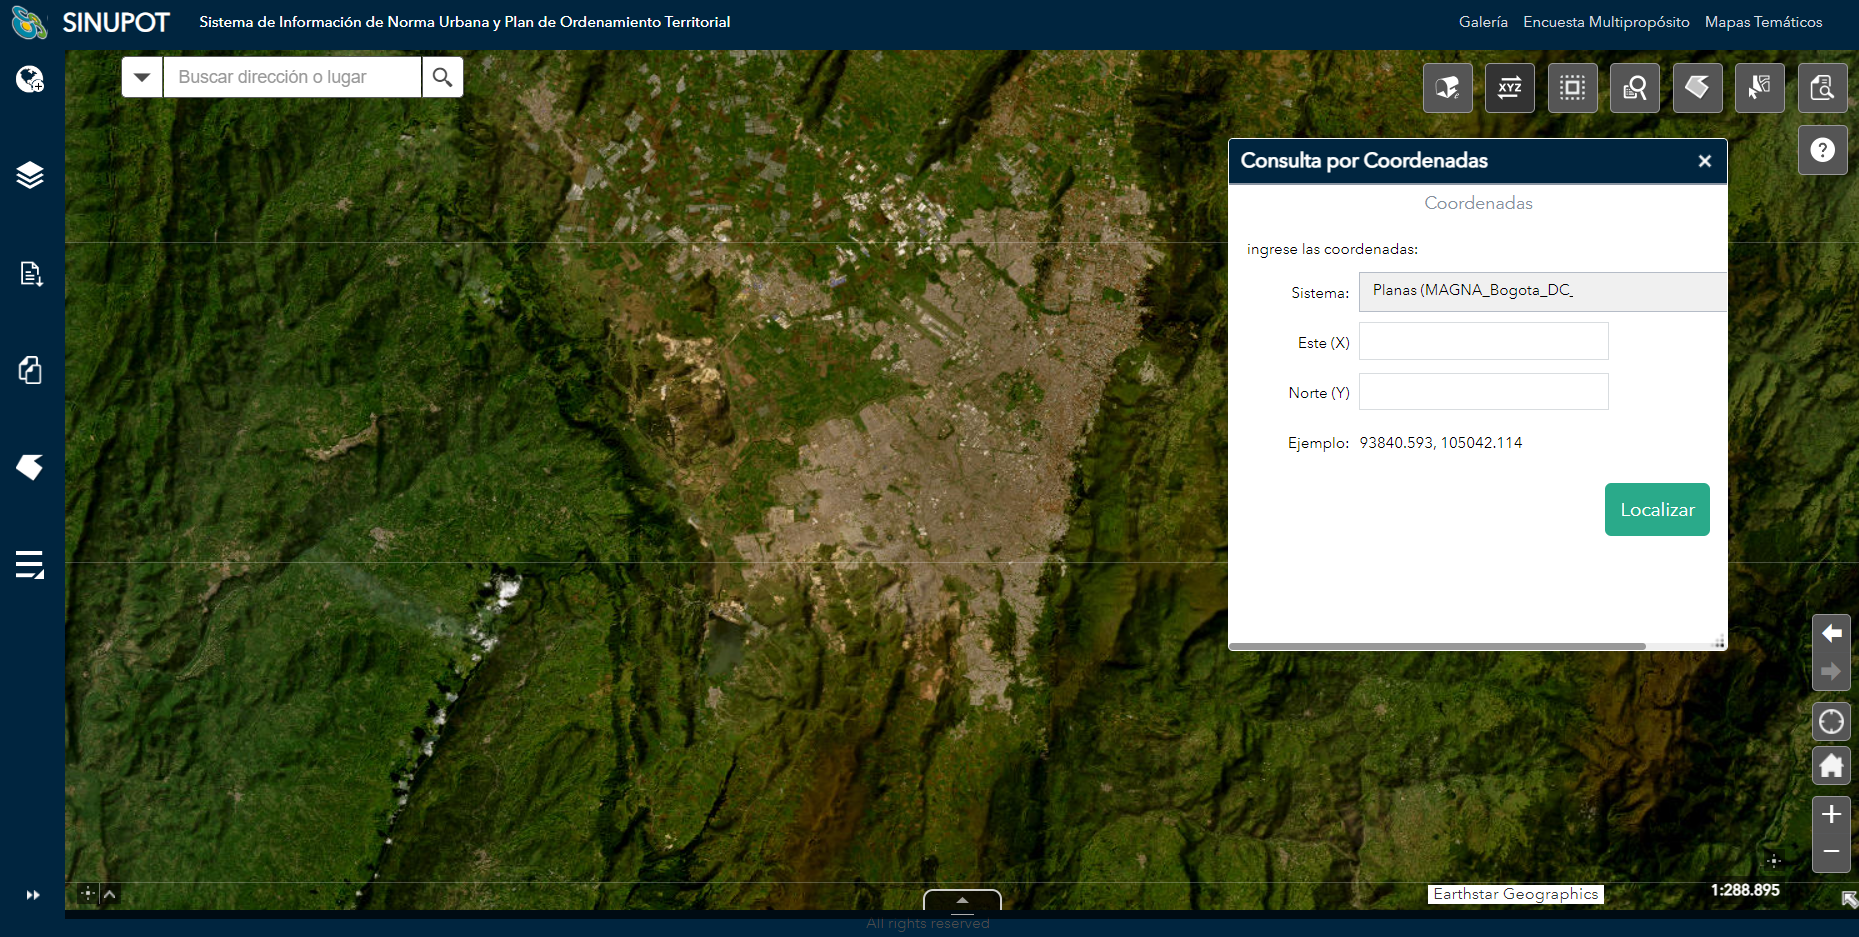
Task: Click the dashed square selection tool
Action: click(x=1572, y=88)
